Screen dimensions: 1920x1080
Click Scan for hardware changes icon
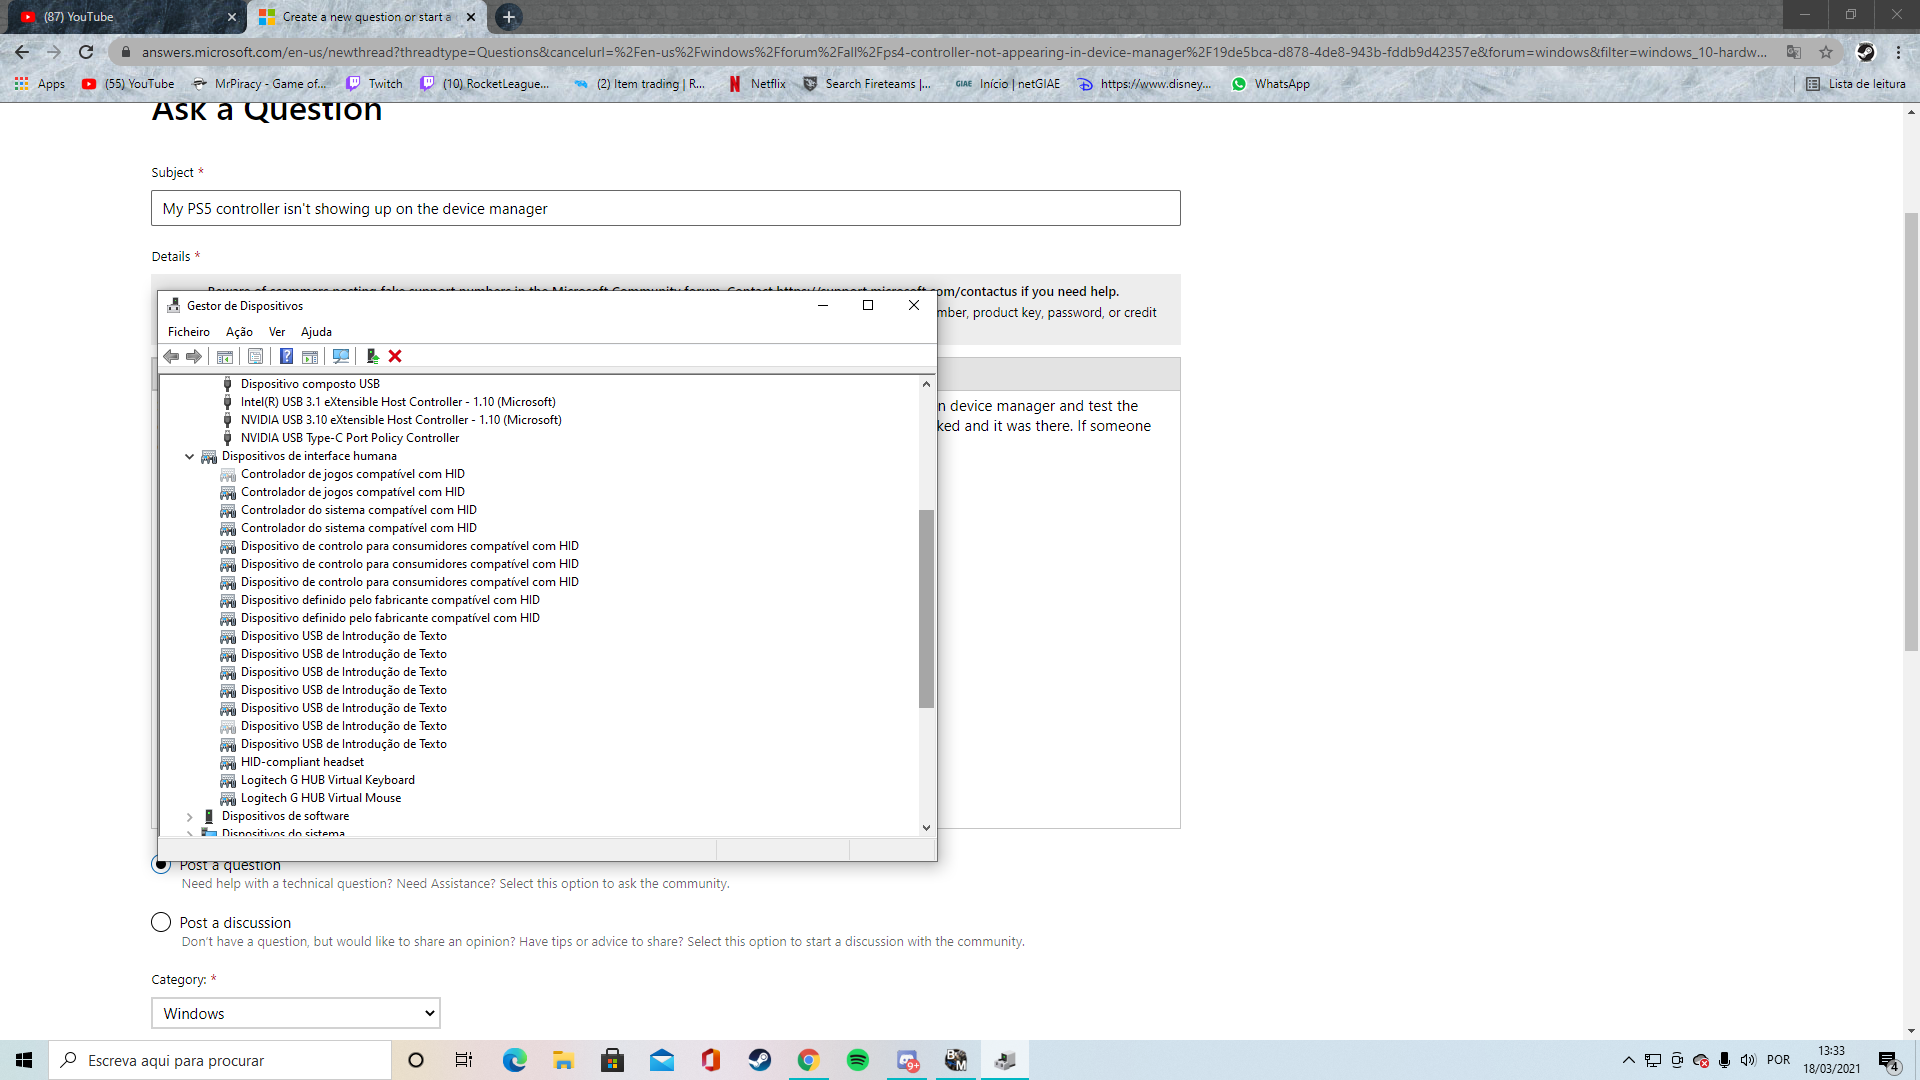coord(341,356)
